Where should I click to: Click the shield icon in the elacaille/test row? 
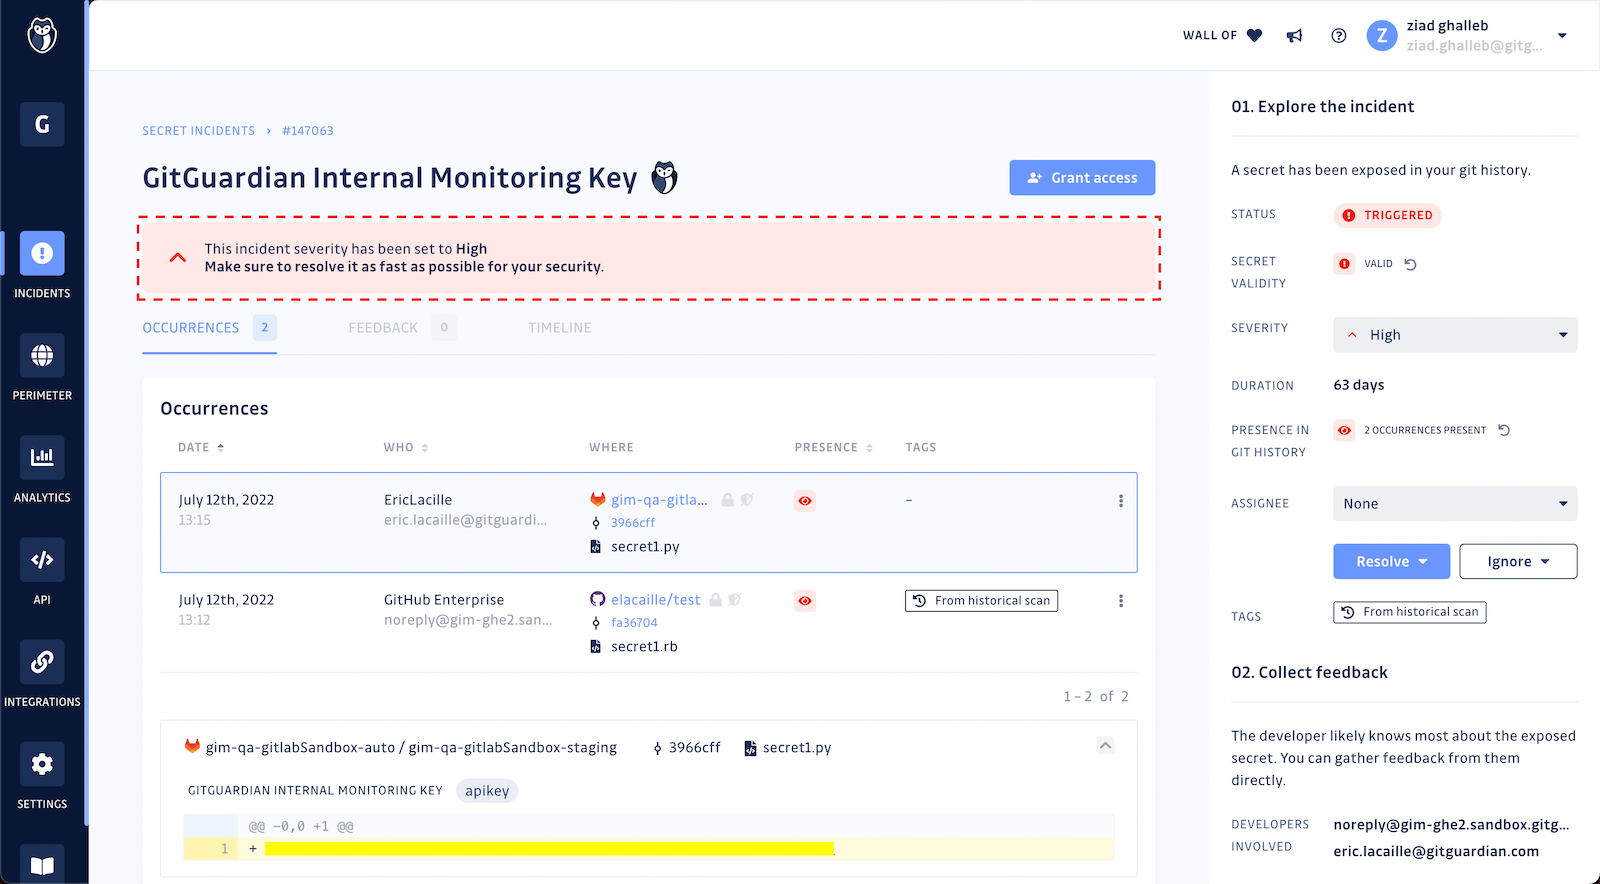(735, 599)
